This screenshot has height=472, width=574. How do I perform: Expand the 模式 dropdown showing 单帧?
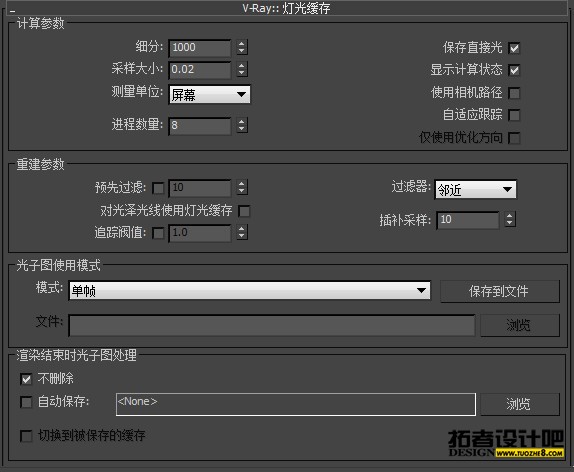(249, 291)
